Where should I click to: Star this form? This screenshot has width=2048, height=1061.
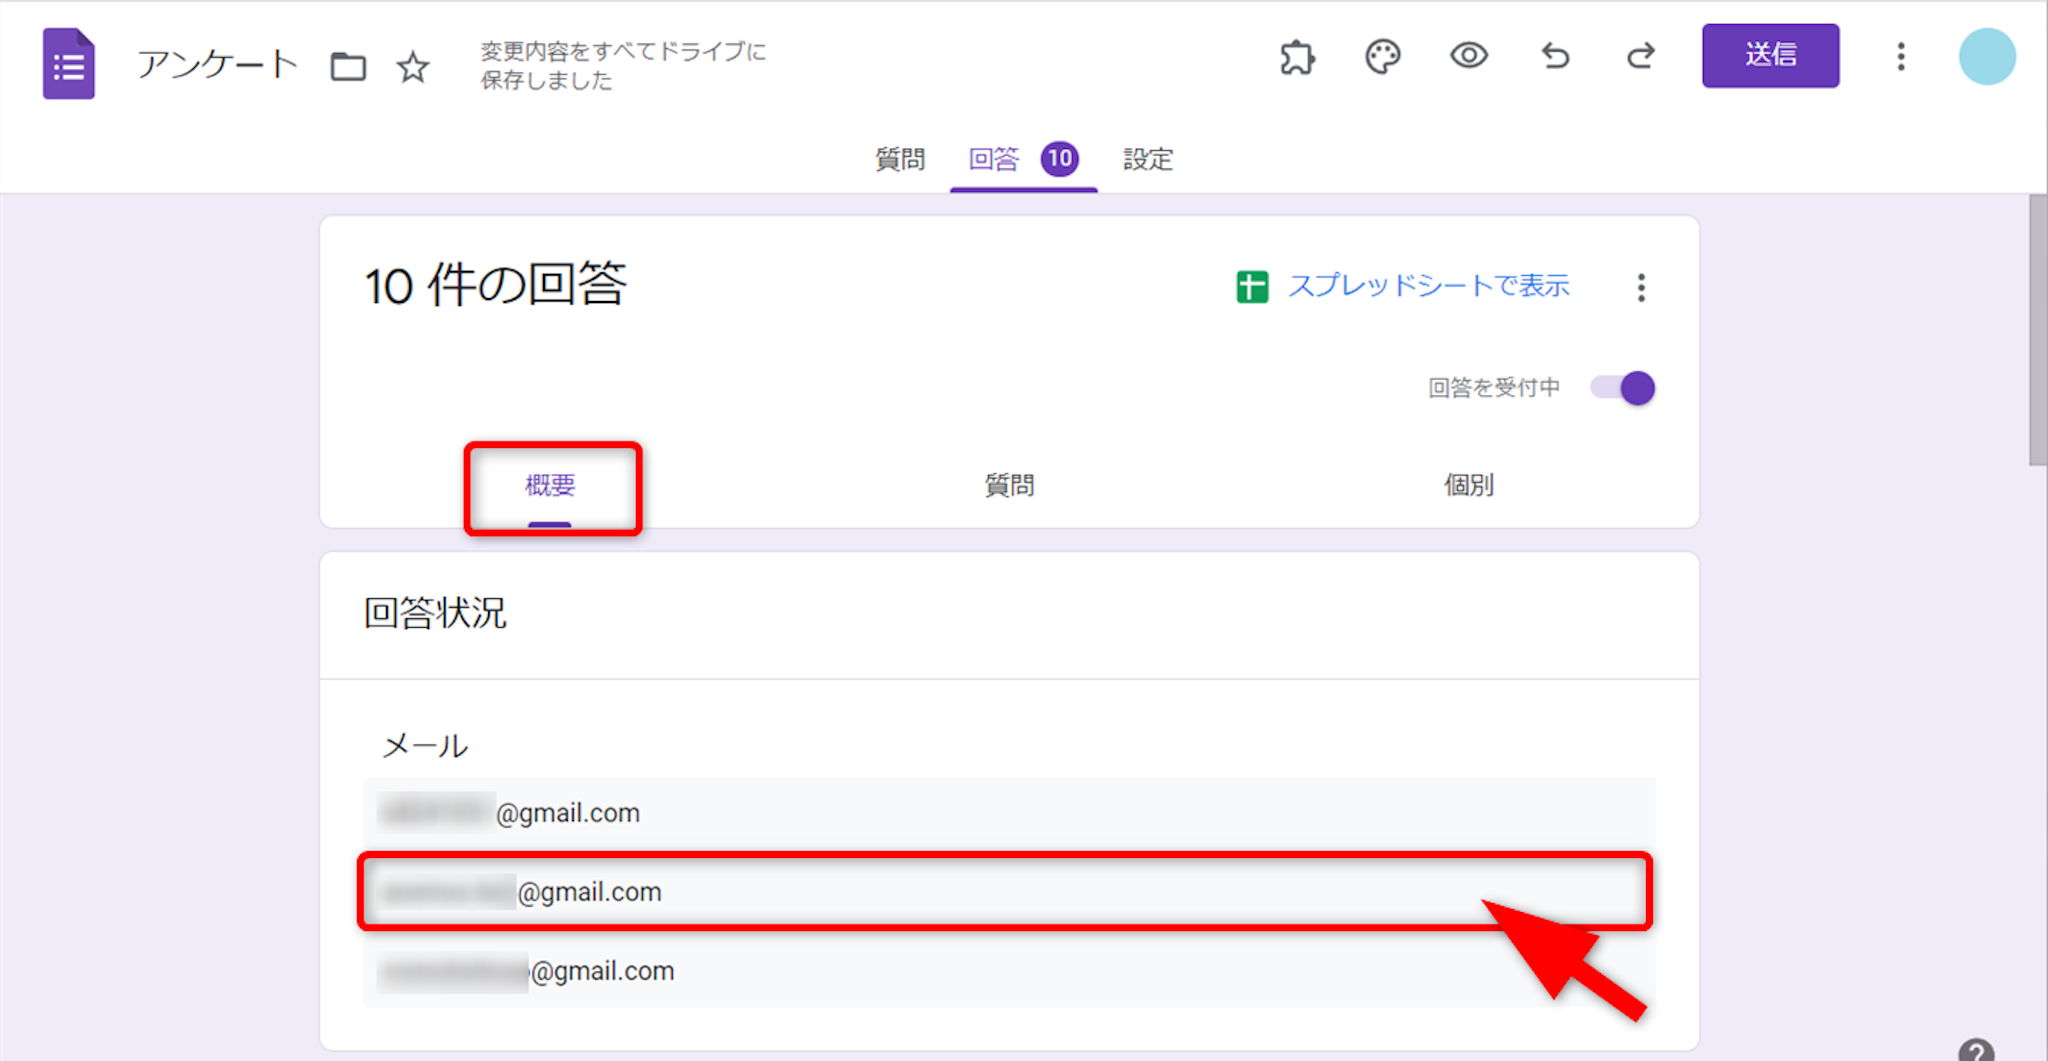click(412, 67)
